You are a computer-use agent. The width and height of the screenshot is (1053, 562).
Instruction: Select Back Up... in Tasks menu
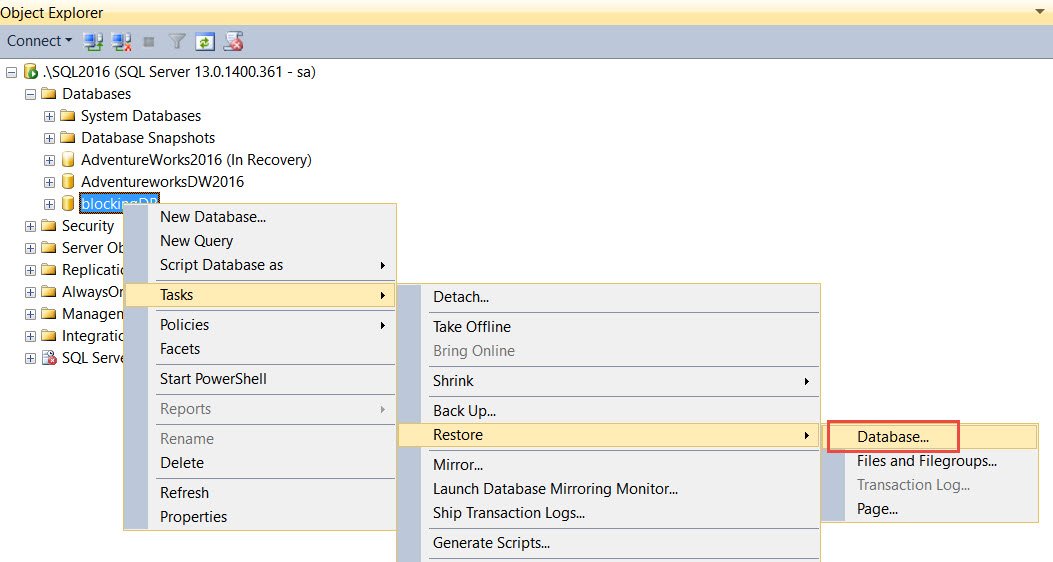[464, 411]
